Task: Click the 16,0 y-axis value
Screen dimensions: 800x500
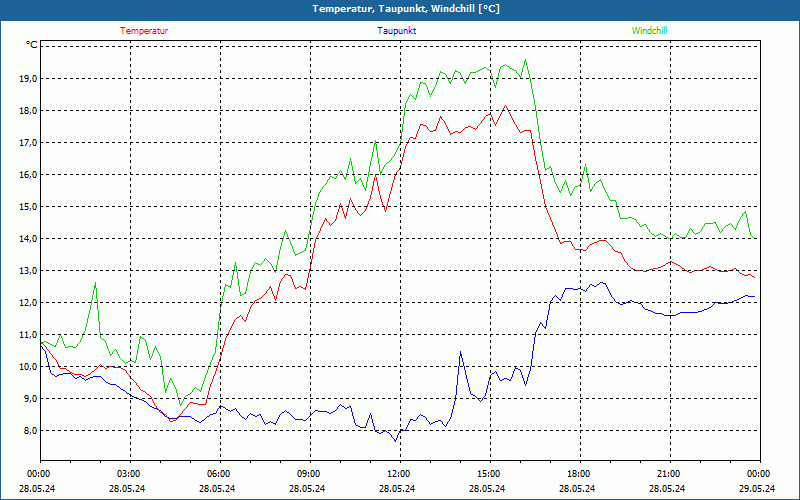Action: pos(29,174)
